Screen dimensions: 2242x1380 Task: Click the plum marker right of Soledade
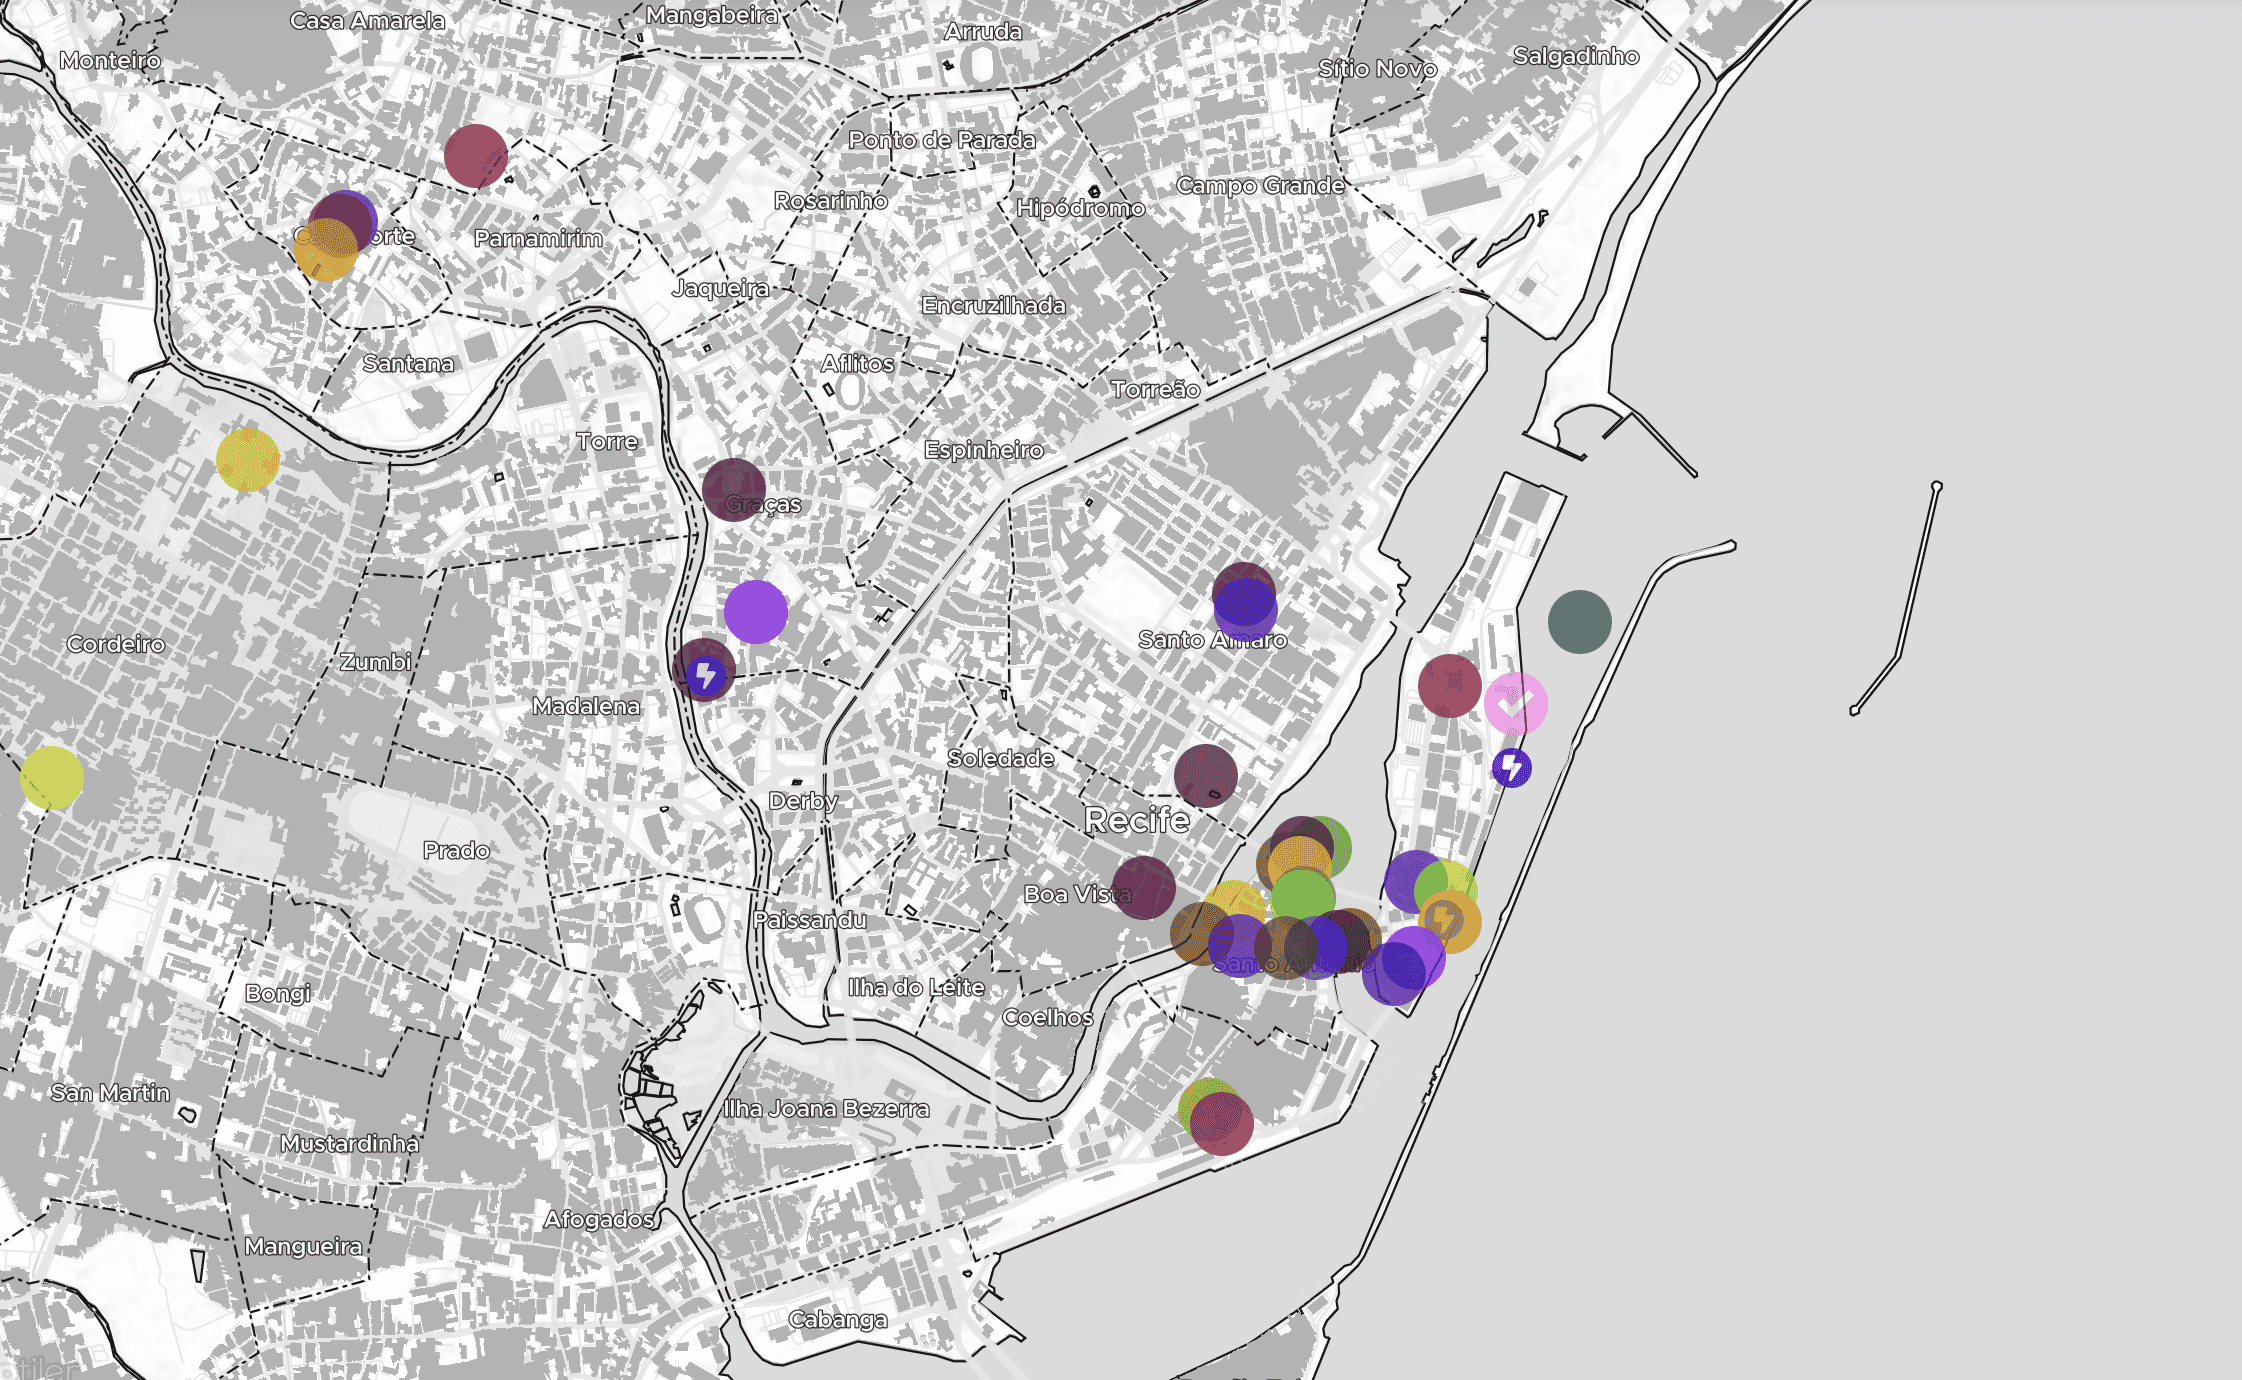[x=1205, y=776]
